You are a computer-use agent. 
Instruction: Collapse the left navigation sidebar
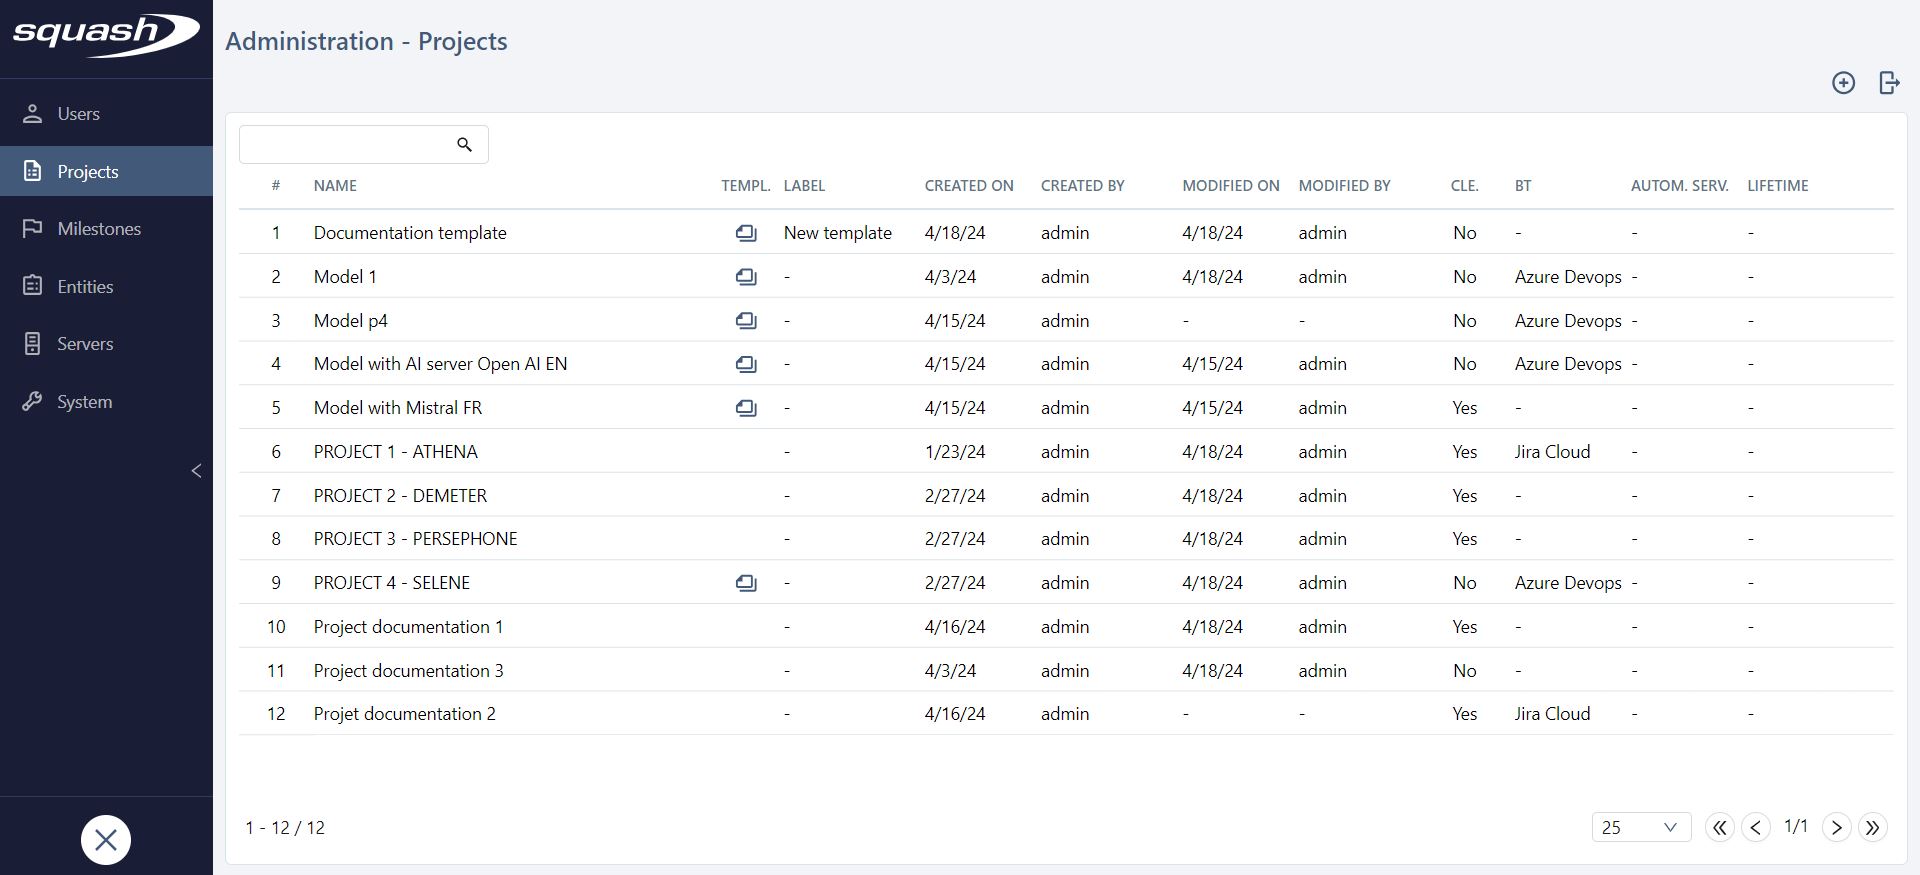tap(196, 471)
